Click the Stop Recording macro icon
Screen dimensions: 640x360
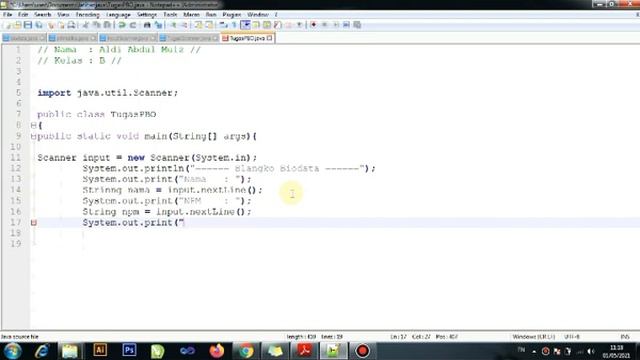(x=324, y=25)
